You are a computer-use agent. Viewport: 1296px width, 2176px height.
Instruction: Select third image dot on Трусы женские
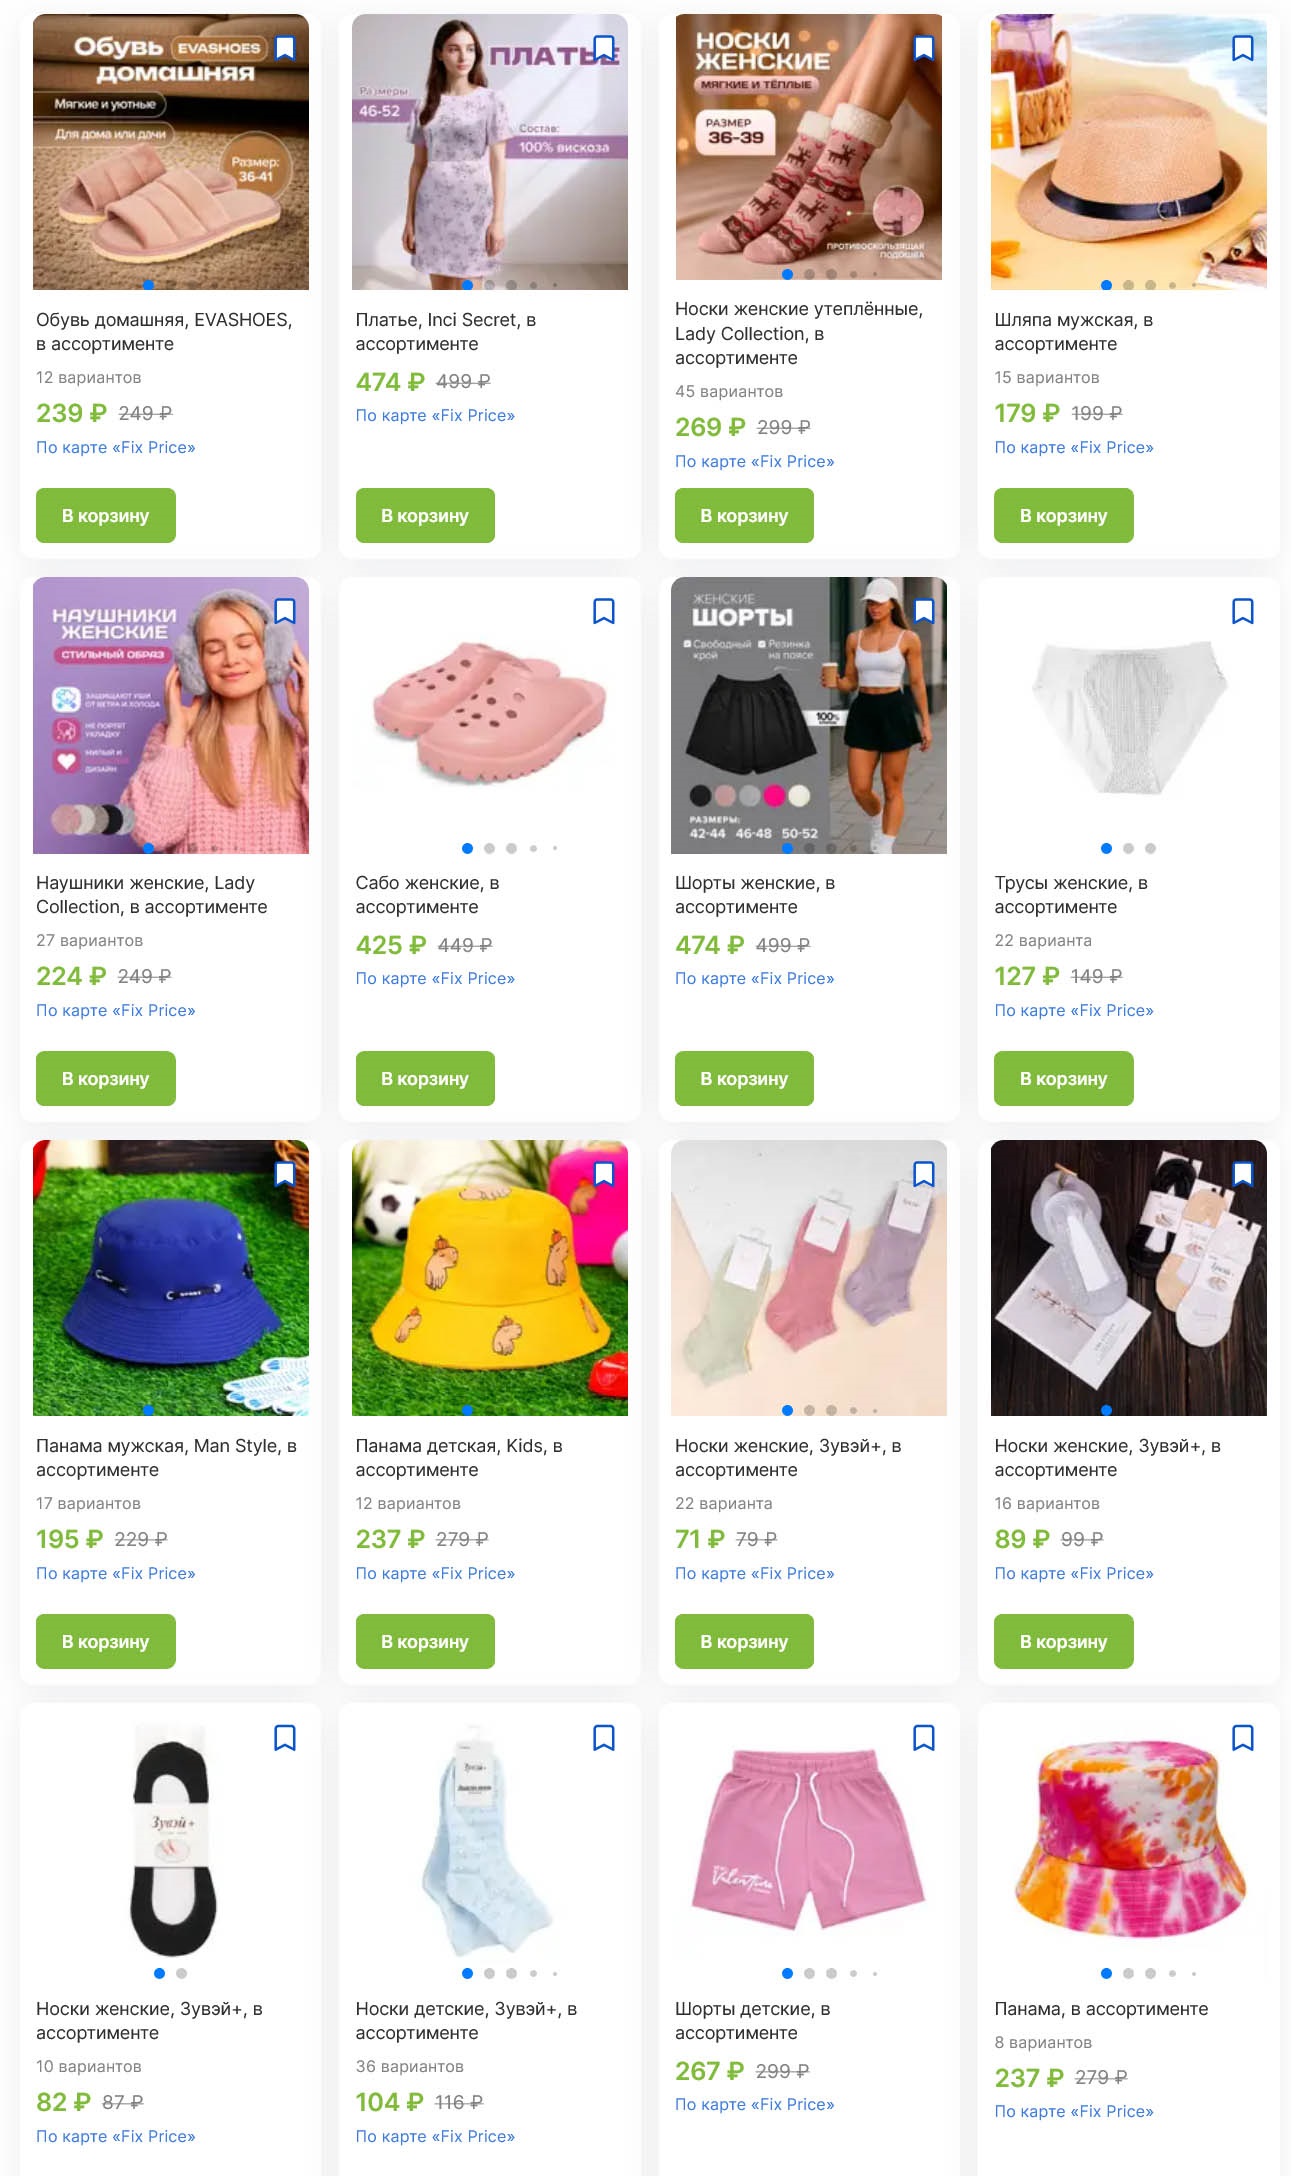click(1150, 848)
